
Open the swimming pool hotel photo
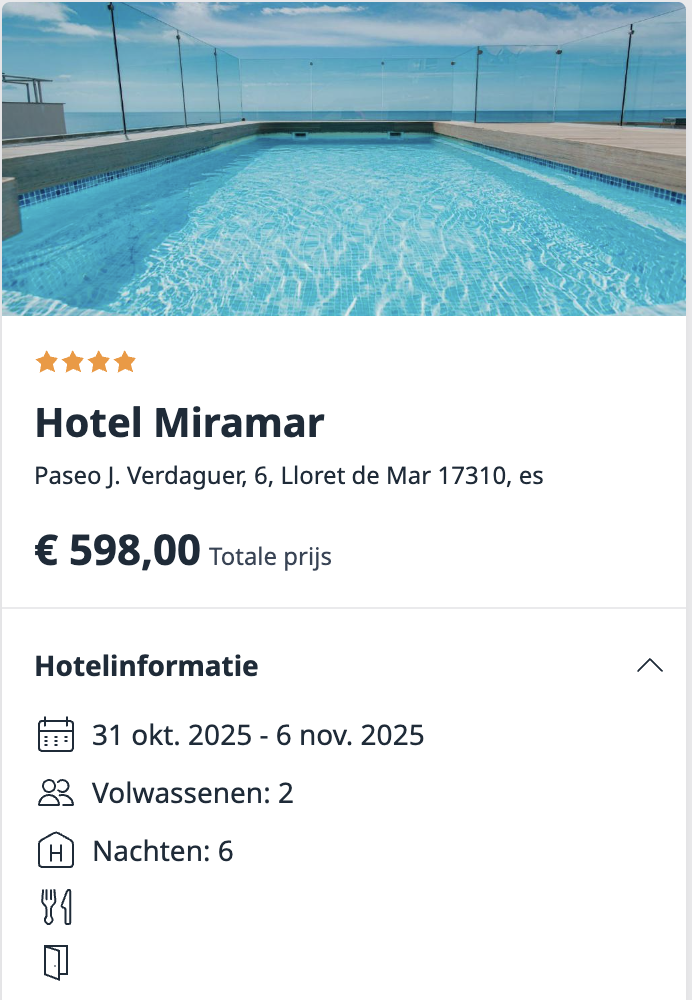(x=344, y=158)
